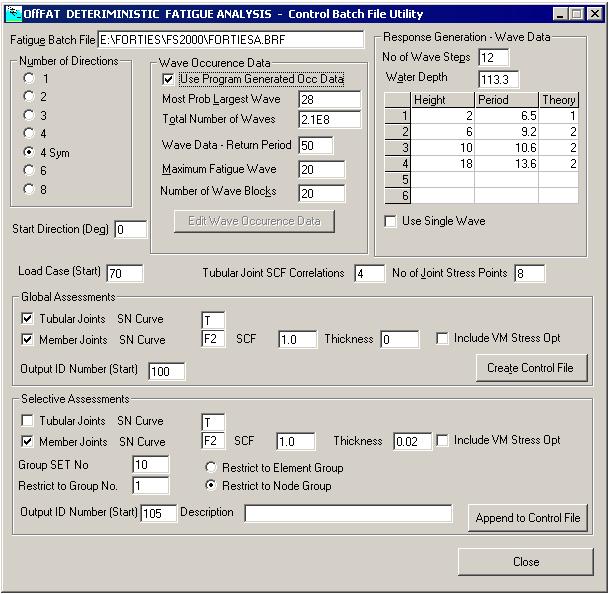Click Height cell with value 18

443,164
